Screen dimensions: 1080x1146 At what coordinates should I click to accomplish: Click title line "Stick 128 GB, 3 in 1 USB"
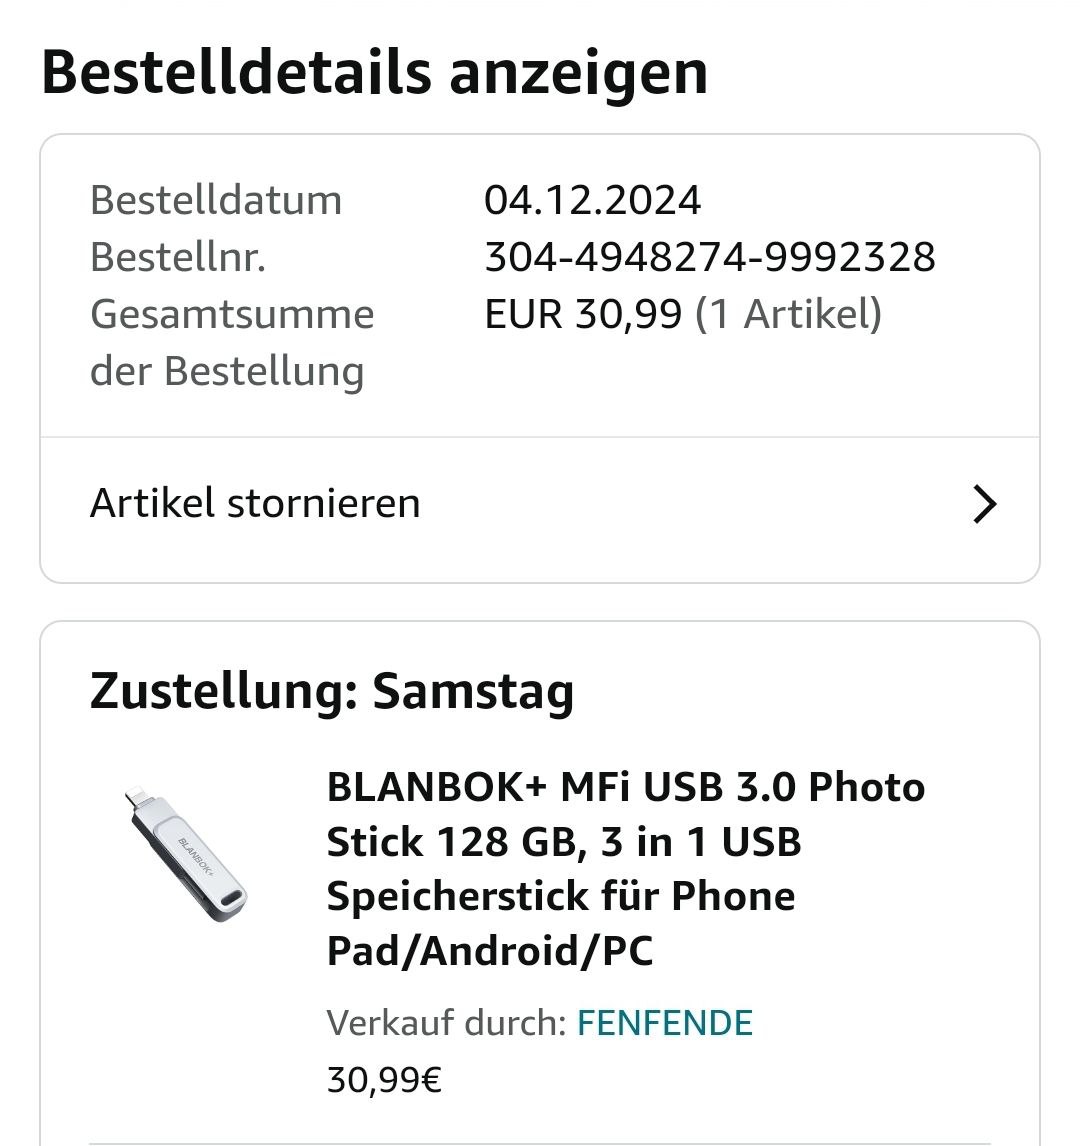click(x=564, y=842)
